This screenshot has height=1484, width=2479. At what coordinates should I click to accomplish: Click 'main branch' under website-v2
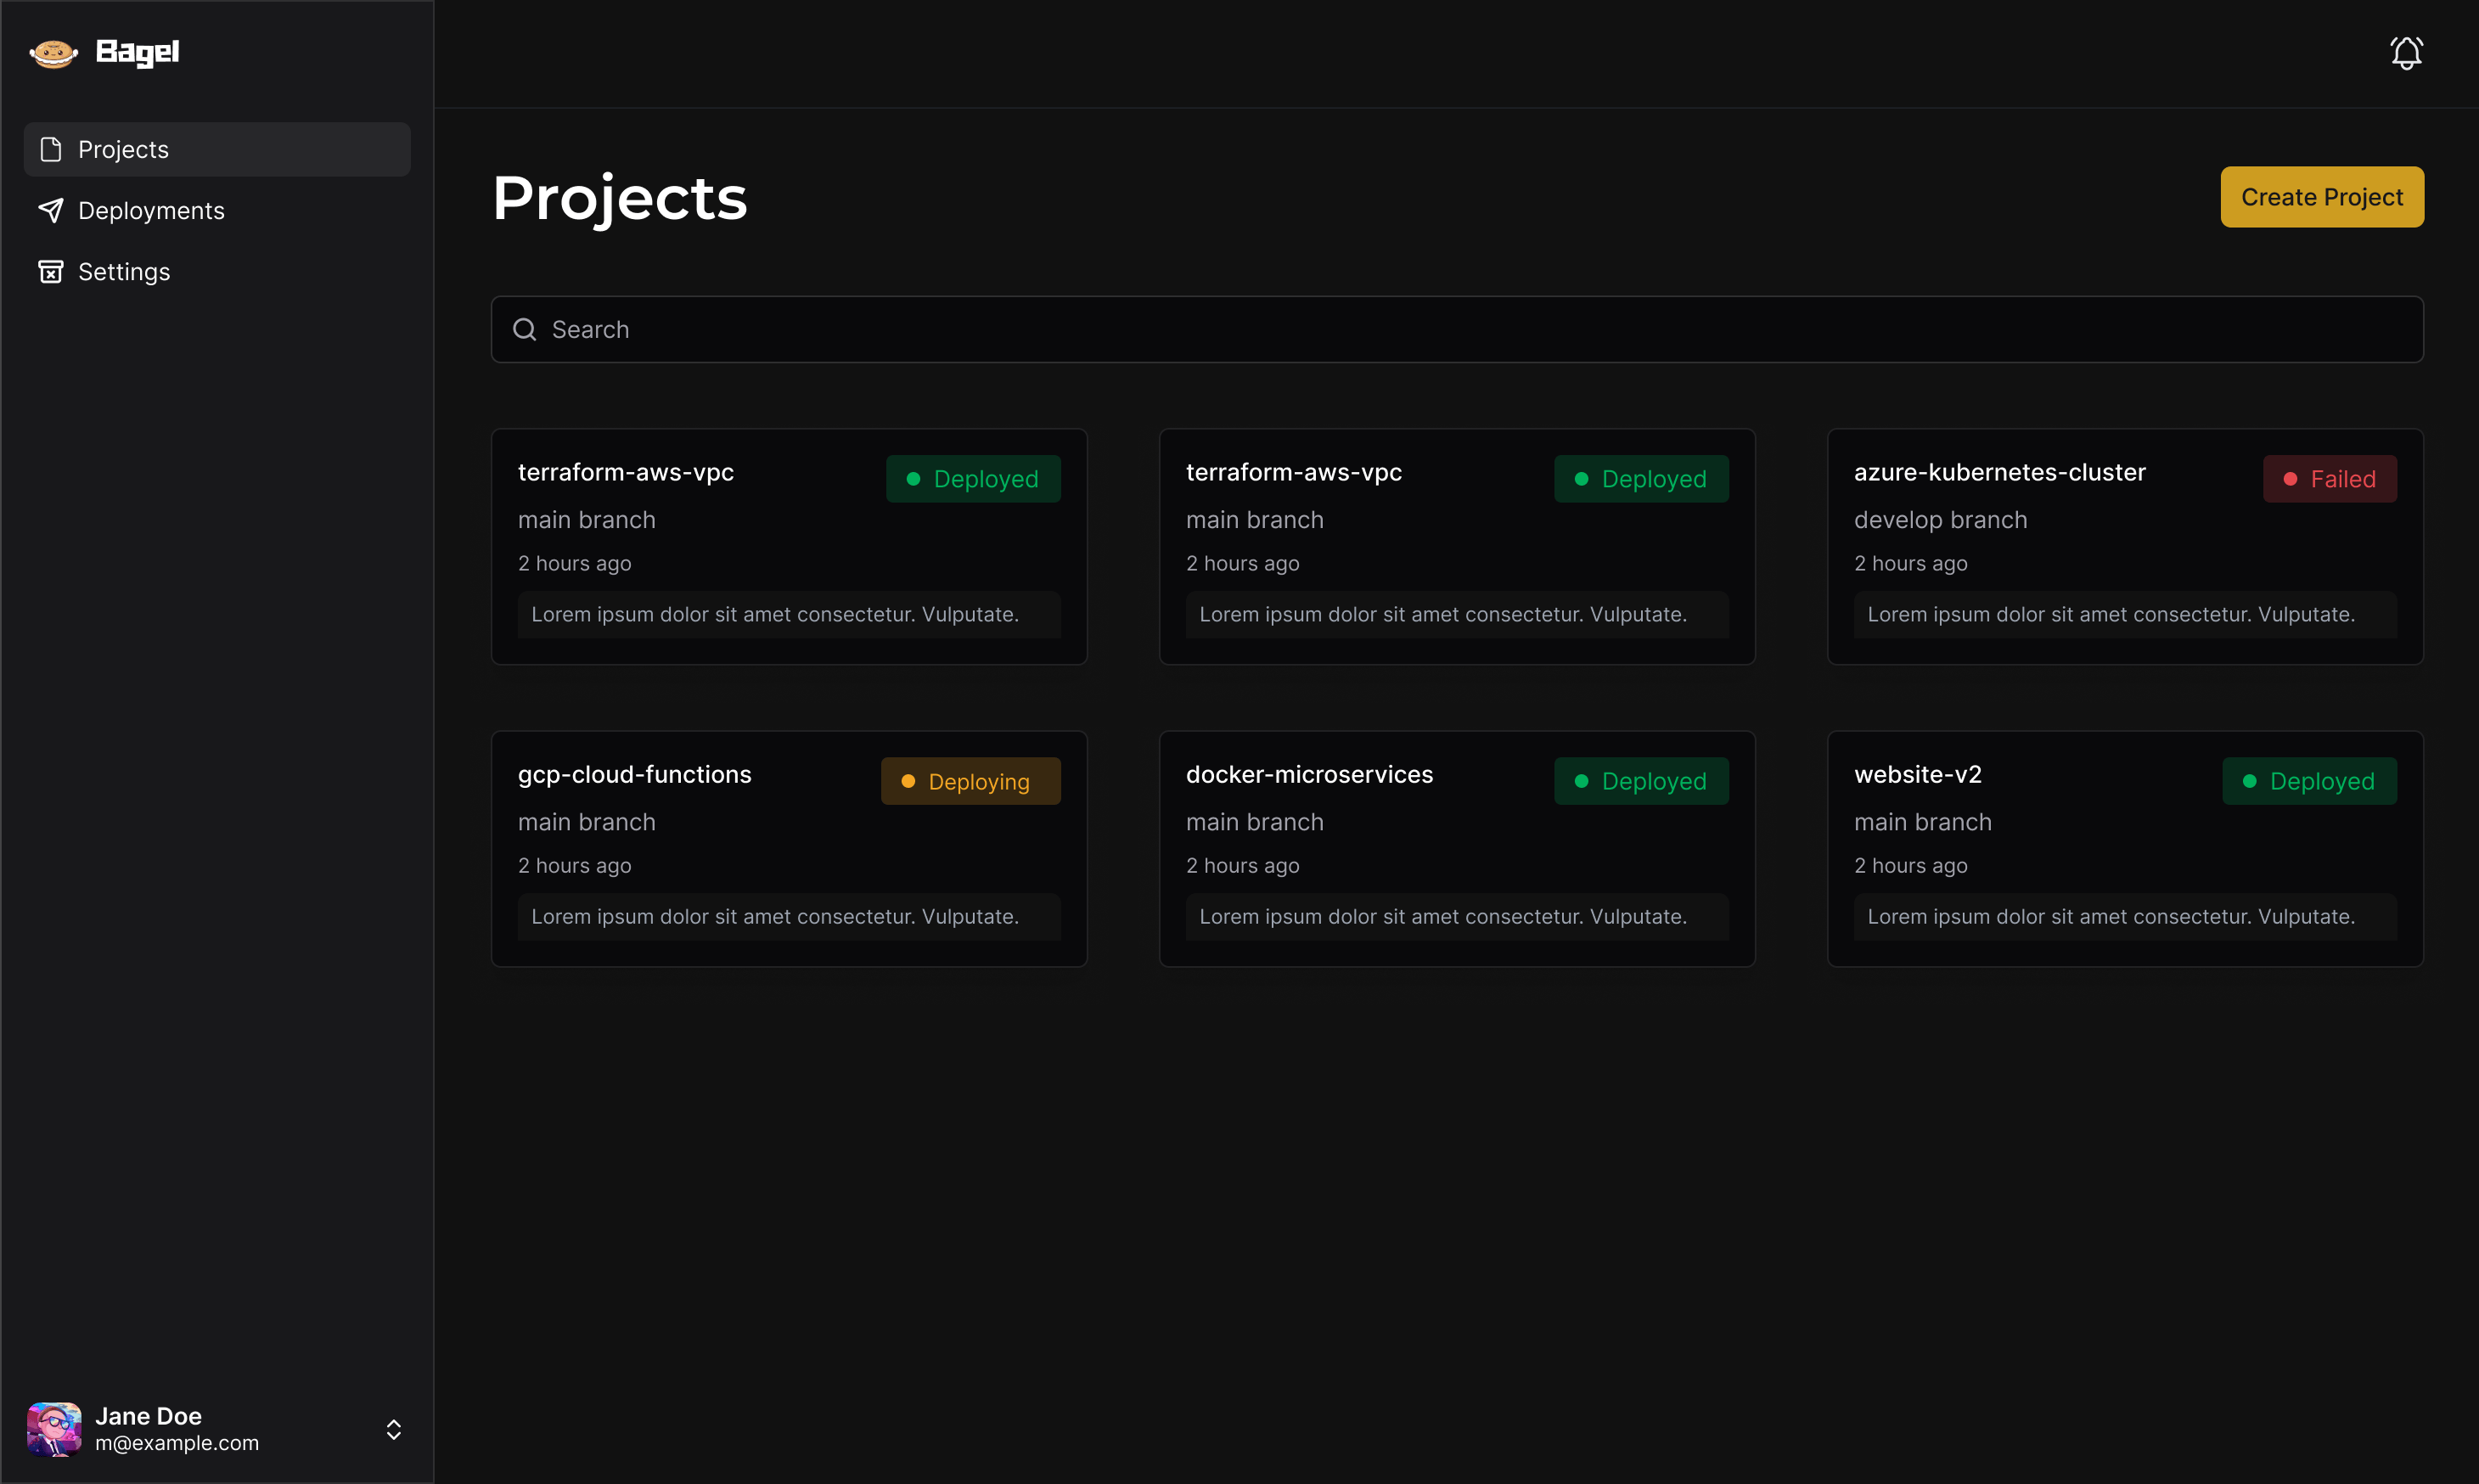click(x=1922, y=822)
